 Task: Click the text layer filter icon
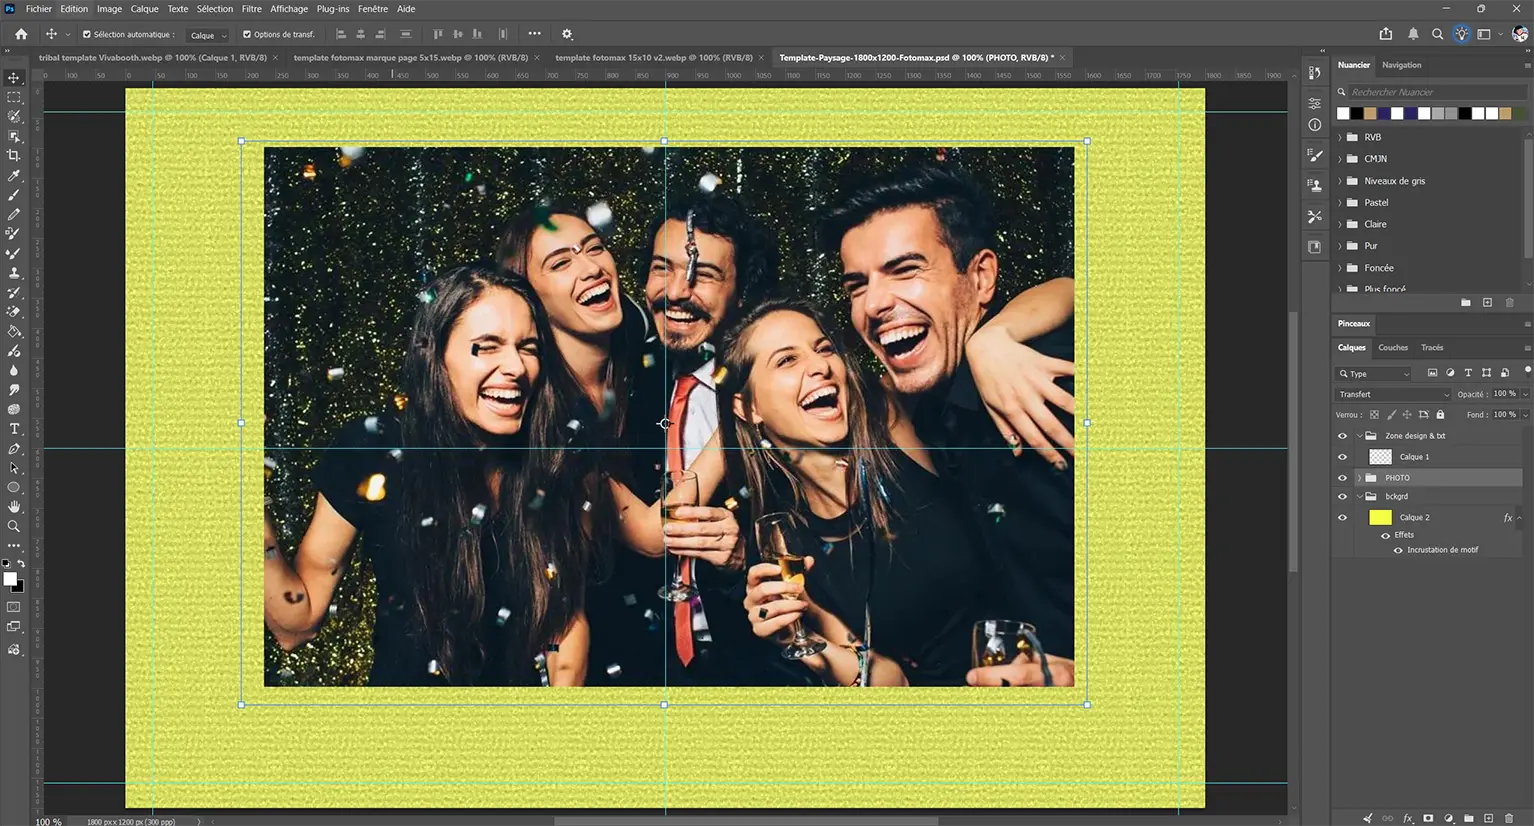(x=1468, y=373)
